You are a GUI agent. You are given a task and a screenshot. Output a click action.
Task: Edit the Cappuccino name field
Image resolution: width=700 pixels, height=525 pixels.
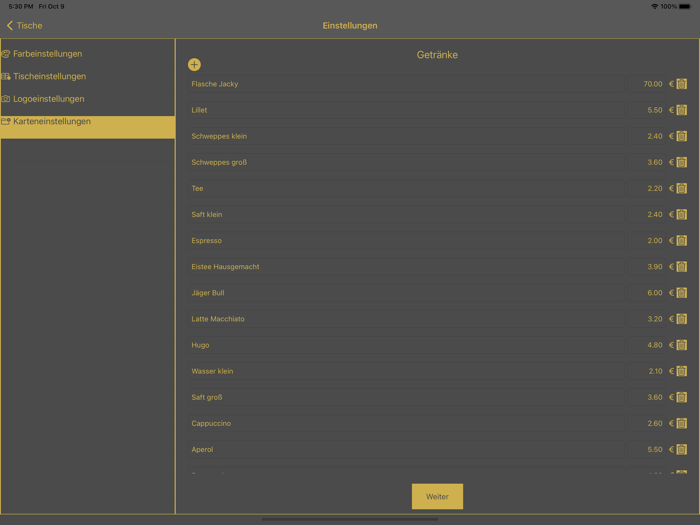tap(406, 423)
